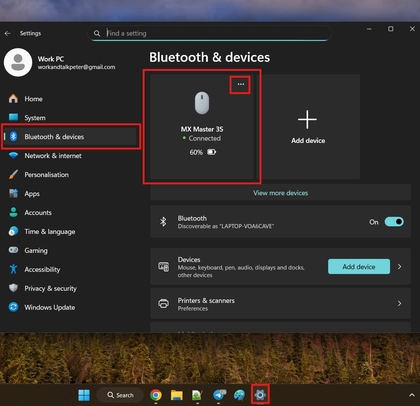Click the Time & language globe icon
Screen dimensions: 420x406
pos(13,231)
